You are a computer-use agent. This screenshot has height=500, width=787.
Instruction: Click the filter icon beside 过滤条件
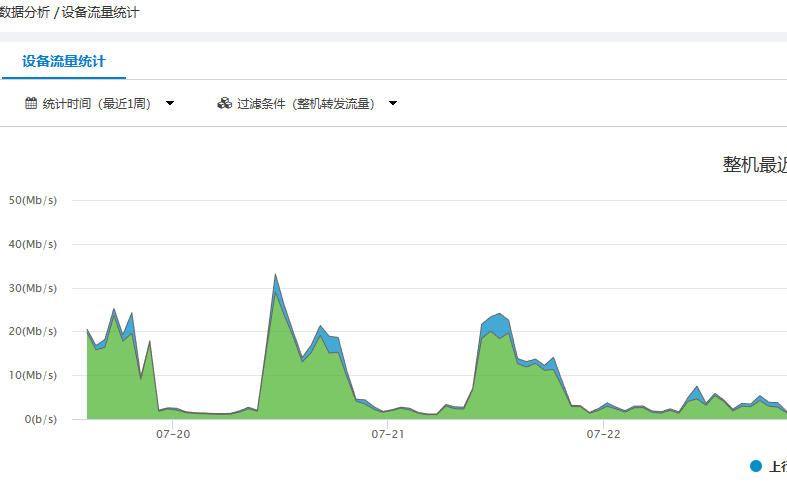224,103
